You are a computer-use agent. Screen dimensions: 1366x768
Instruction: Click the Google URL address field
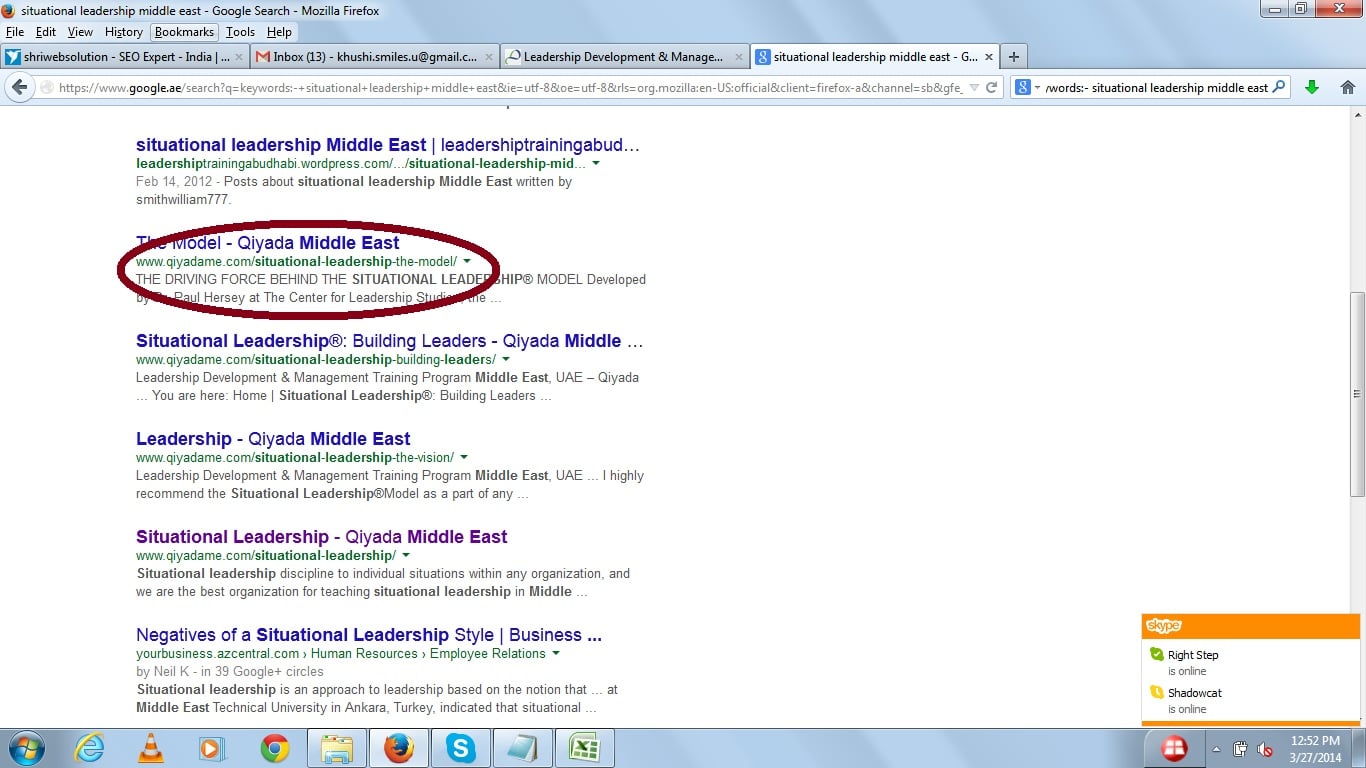(x=510, y=88)
